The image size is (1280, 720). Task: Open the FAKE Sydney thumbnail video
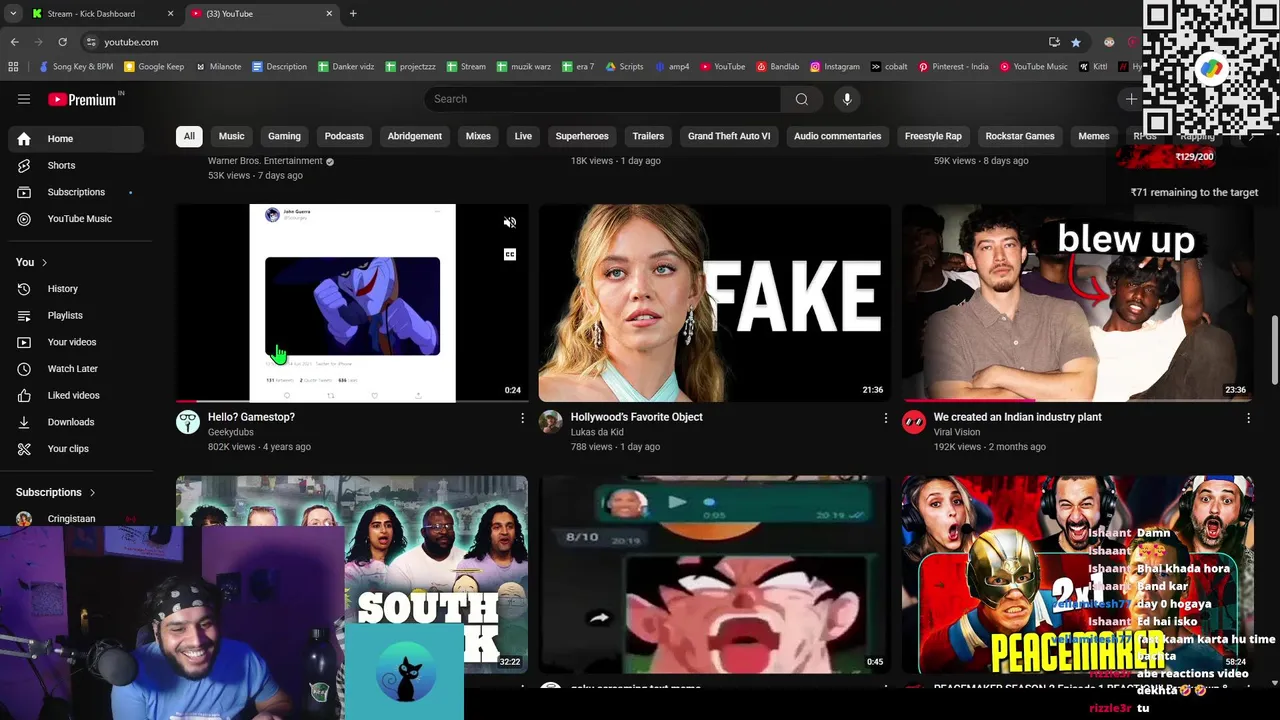coord(714,303)
